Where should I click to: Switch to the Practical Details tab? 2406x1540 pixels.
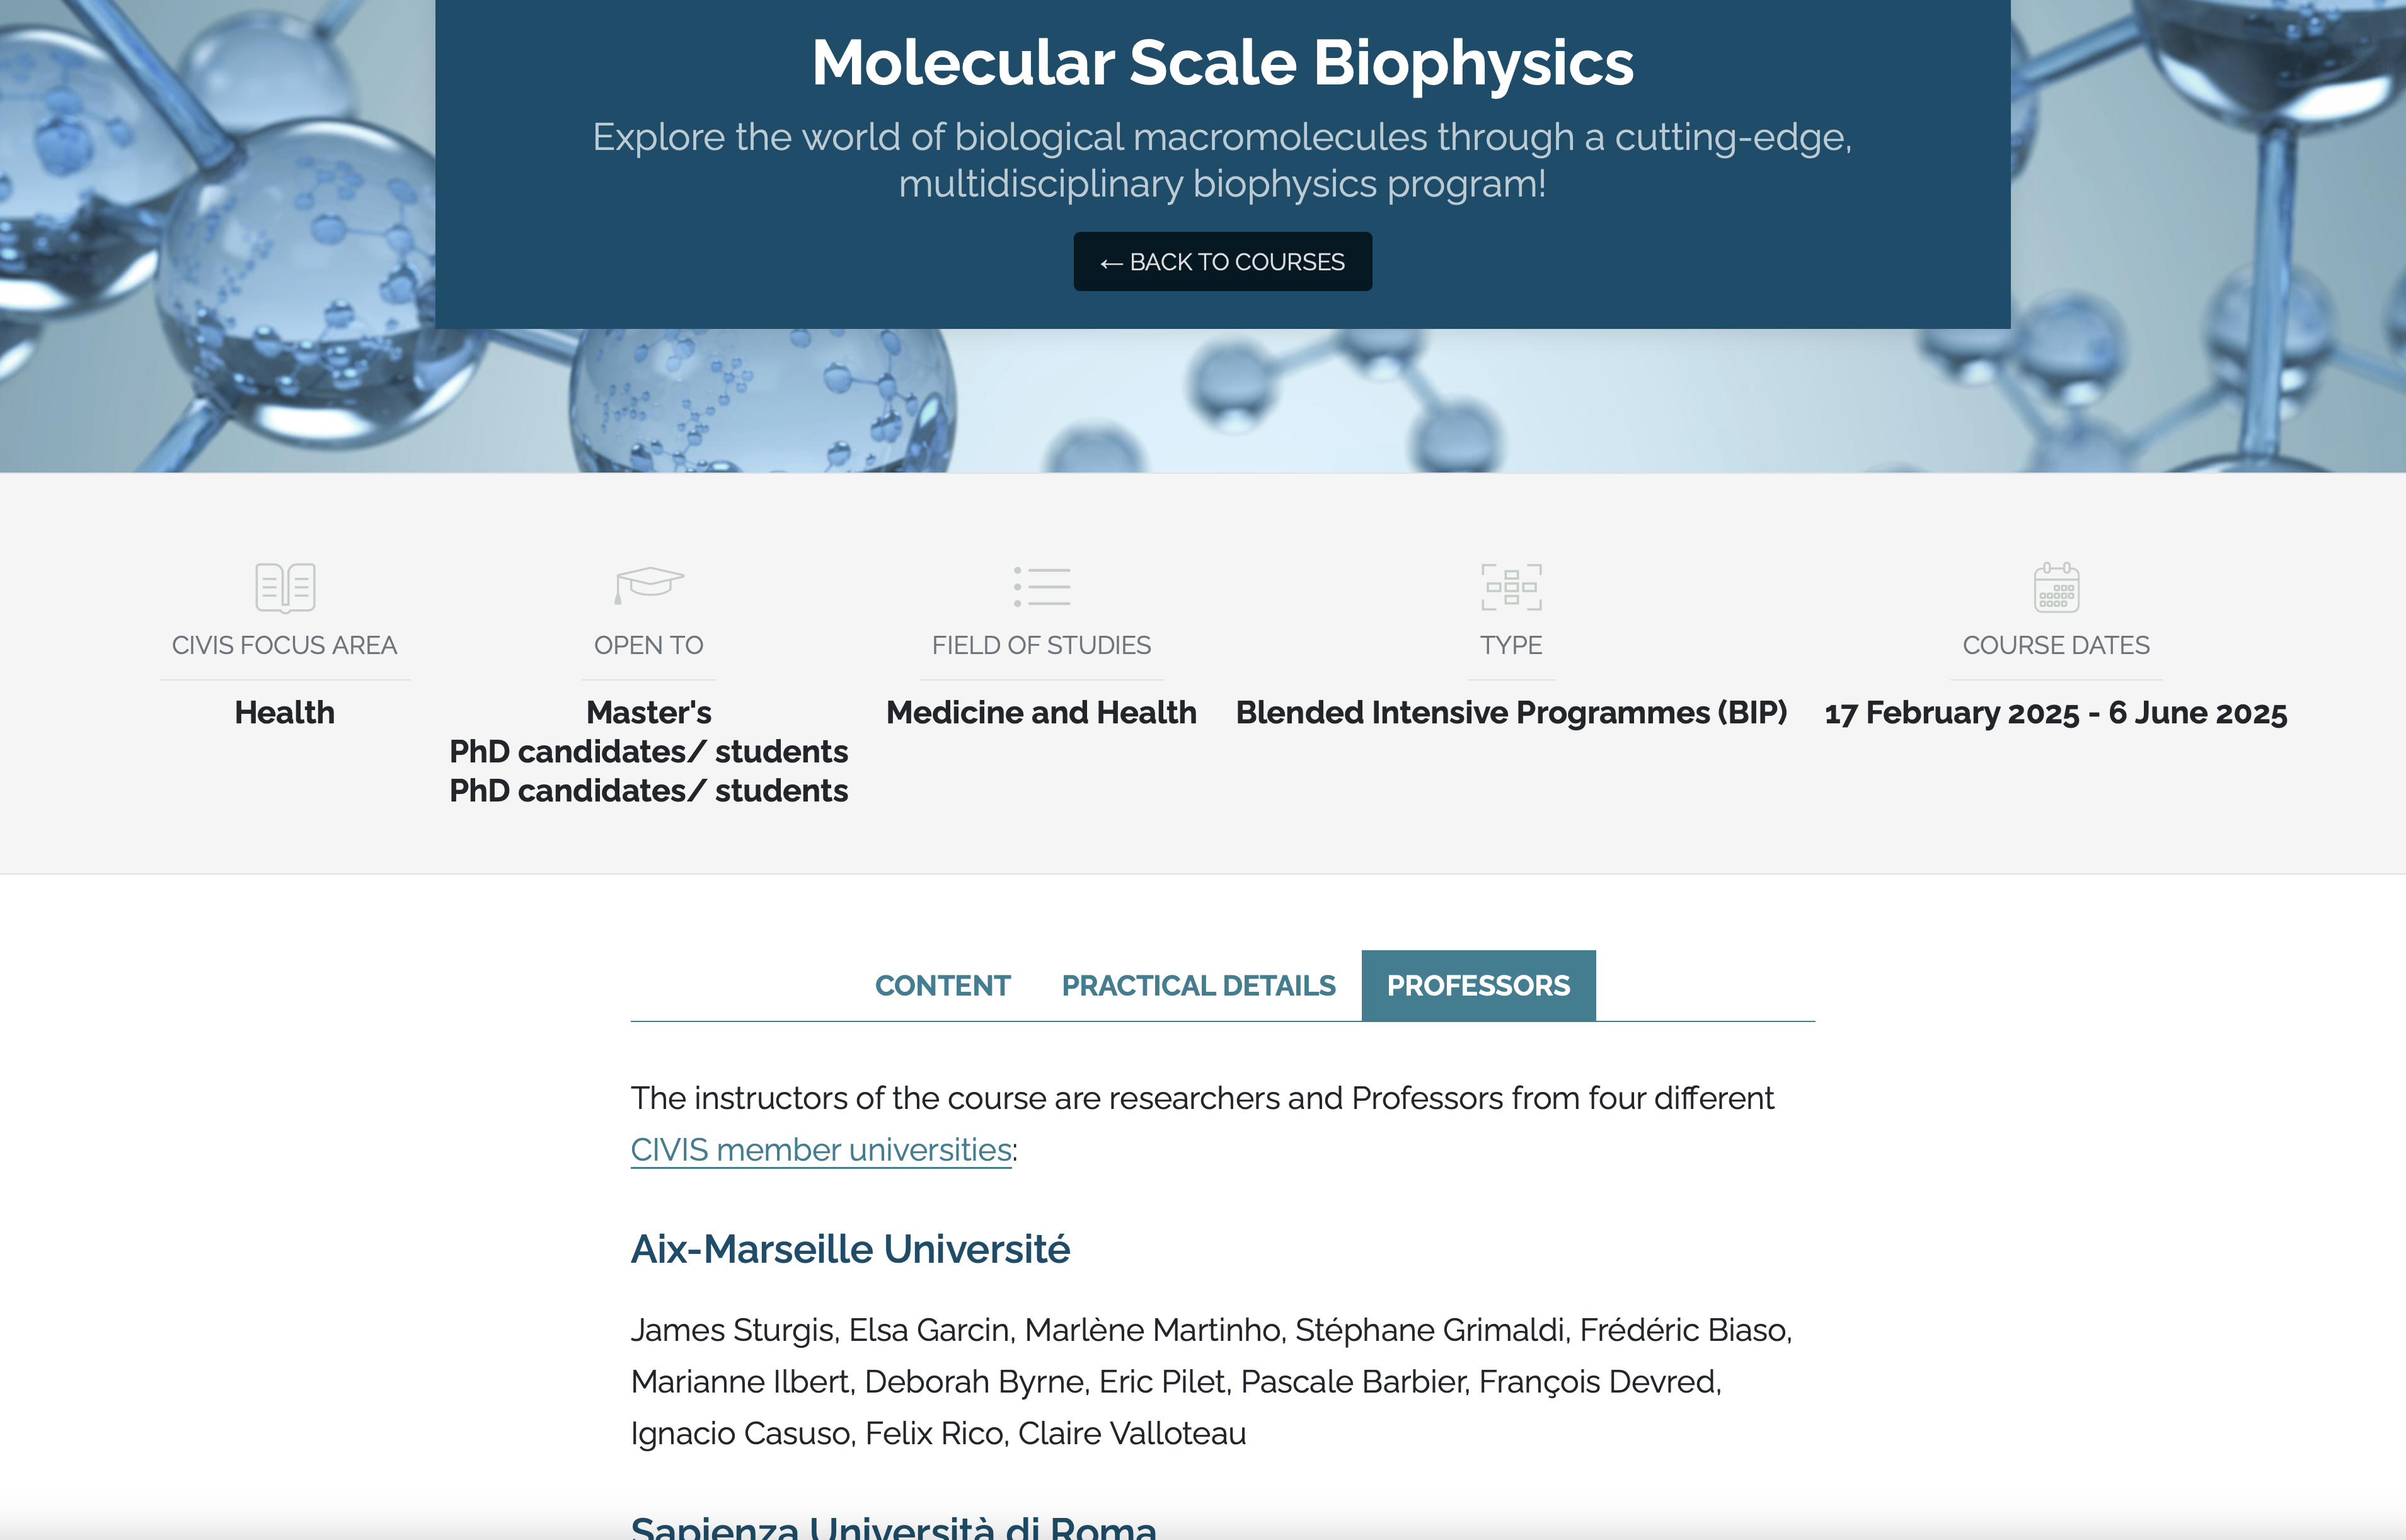pyautogui.click(x=1198, y=986)
